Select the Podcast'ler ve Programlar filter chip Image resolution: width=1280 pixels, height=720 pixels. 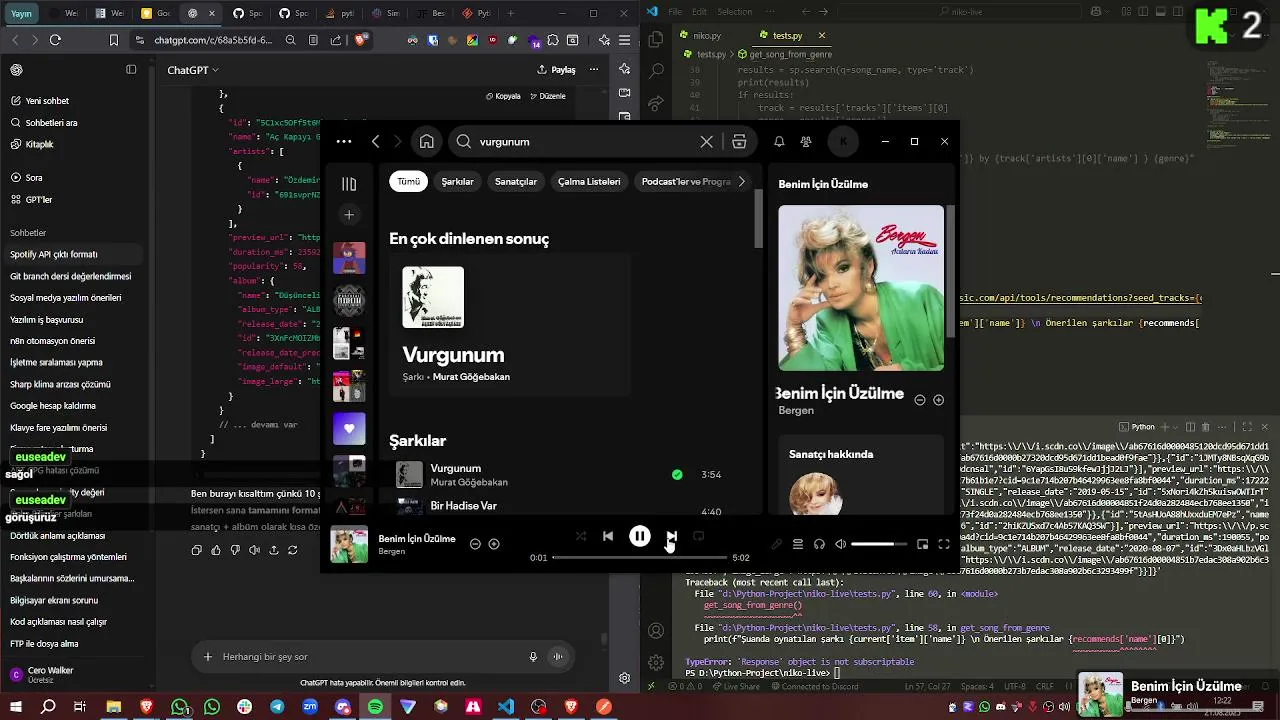[x=685, y=181]
